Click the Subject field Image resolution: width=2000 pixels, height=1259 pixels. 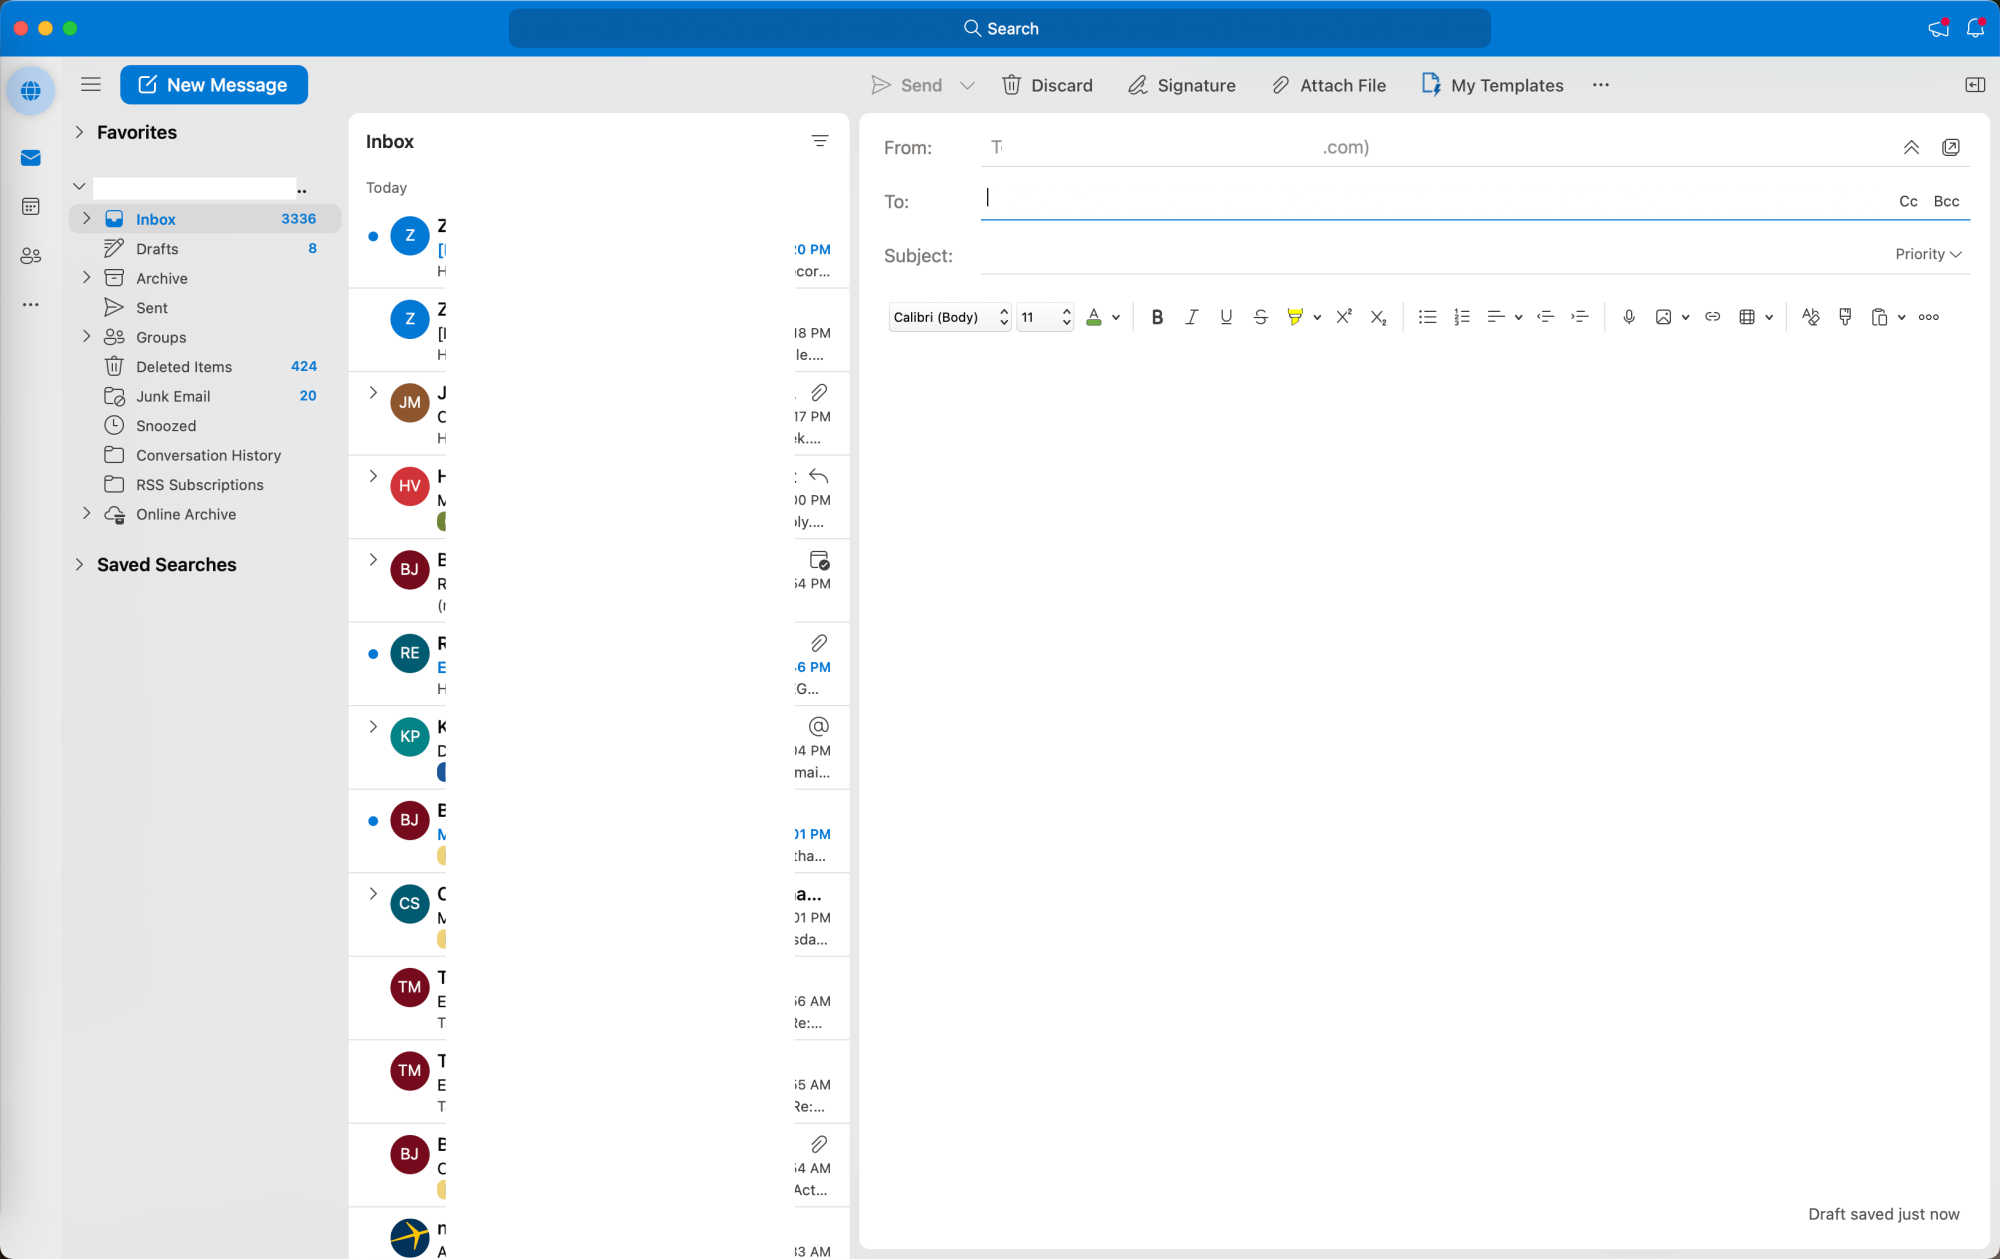pyautogui.click(x=1434, y=255)
